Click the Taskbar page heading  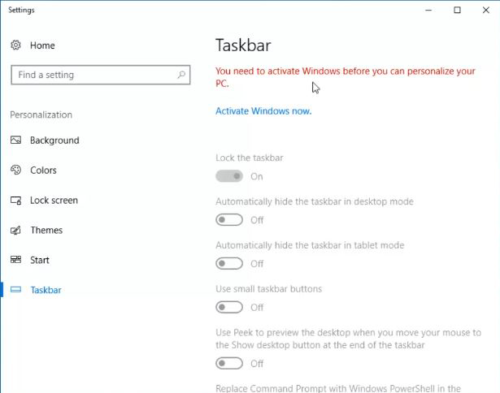tap(243, 45)
